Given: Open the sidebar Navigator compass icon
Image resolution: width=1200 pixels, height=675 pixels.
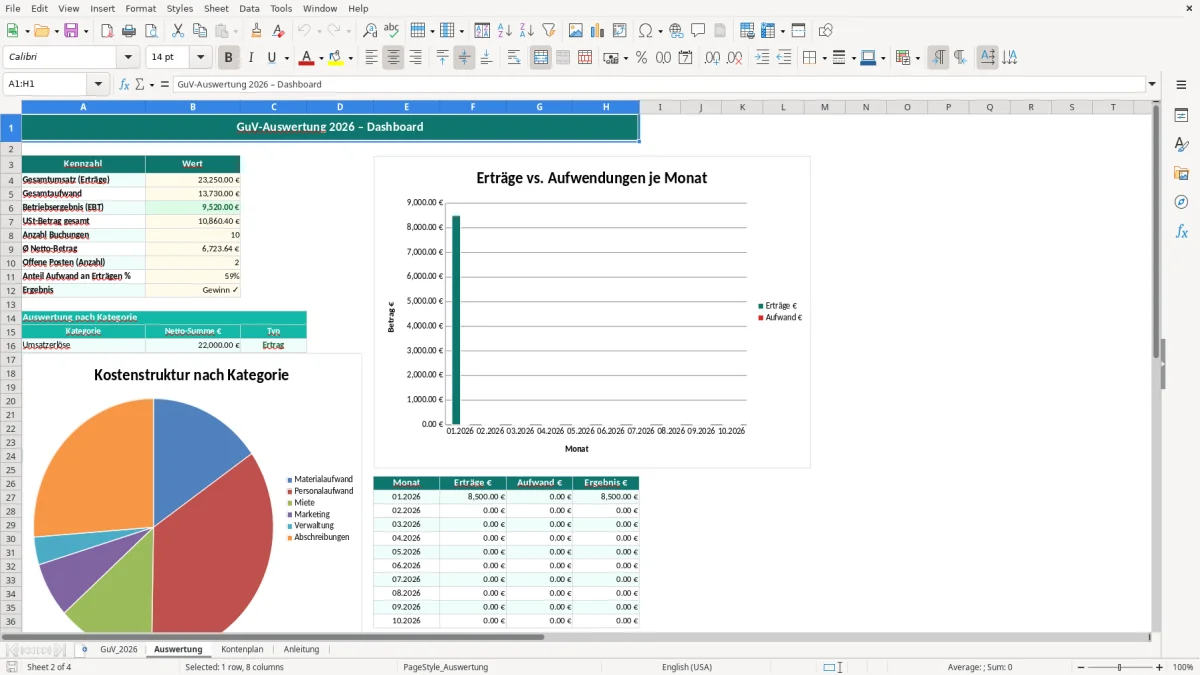Looking at the screenshot, I should coord(1181,202).
